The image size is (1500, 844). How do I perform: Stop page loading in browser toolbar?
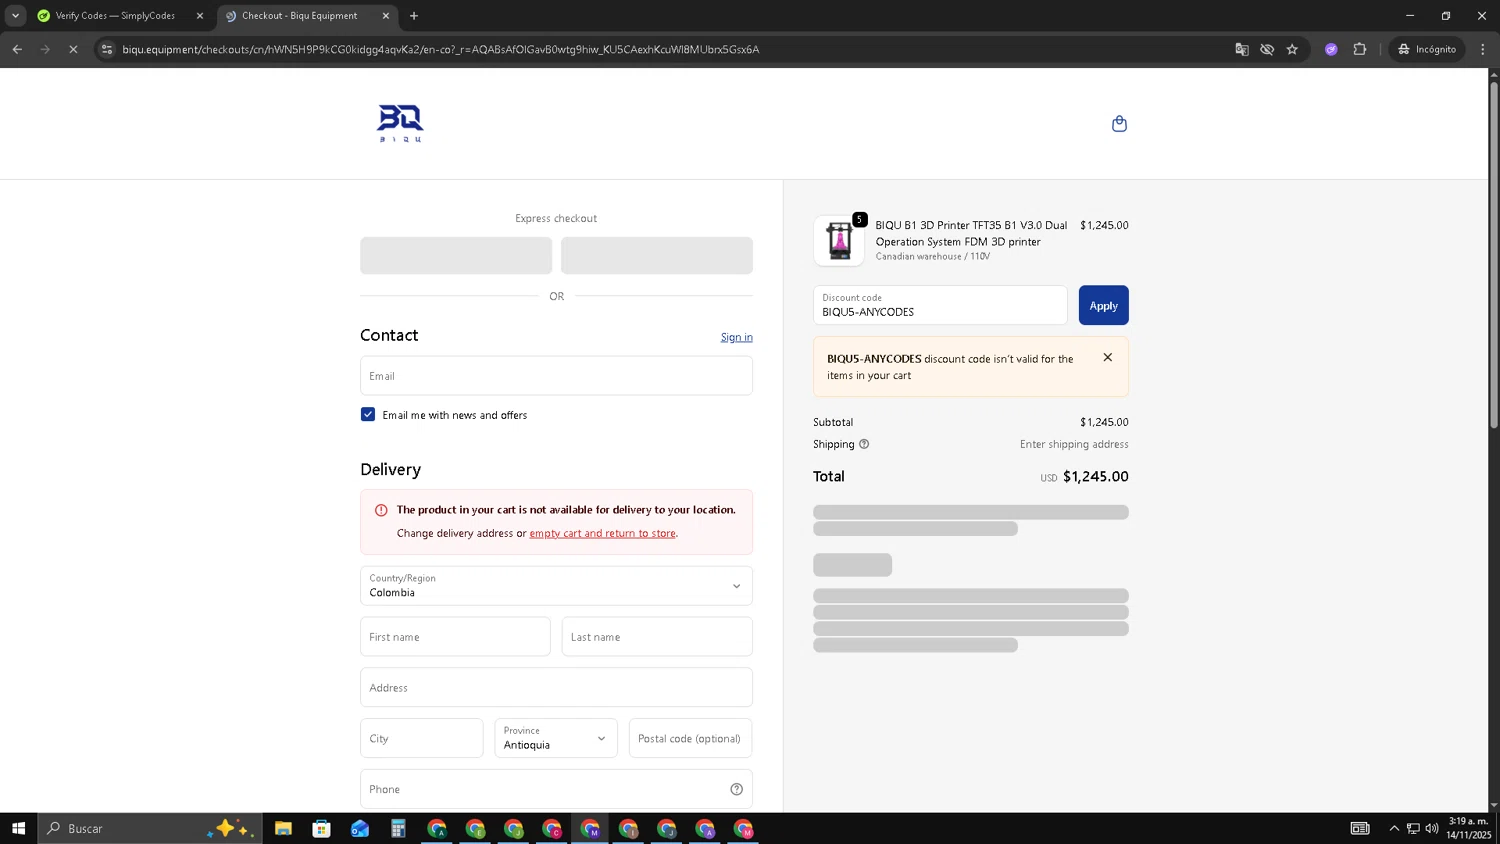point(73,49)
